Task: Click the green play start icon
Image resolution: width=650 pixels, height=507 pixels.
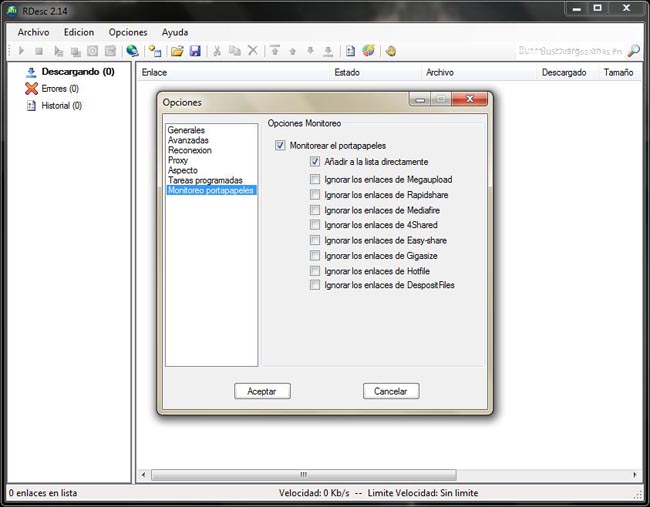Action: [21, 51]
